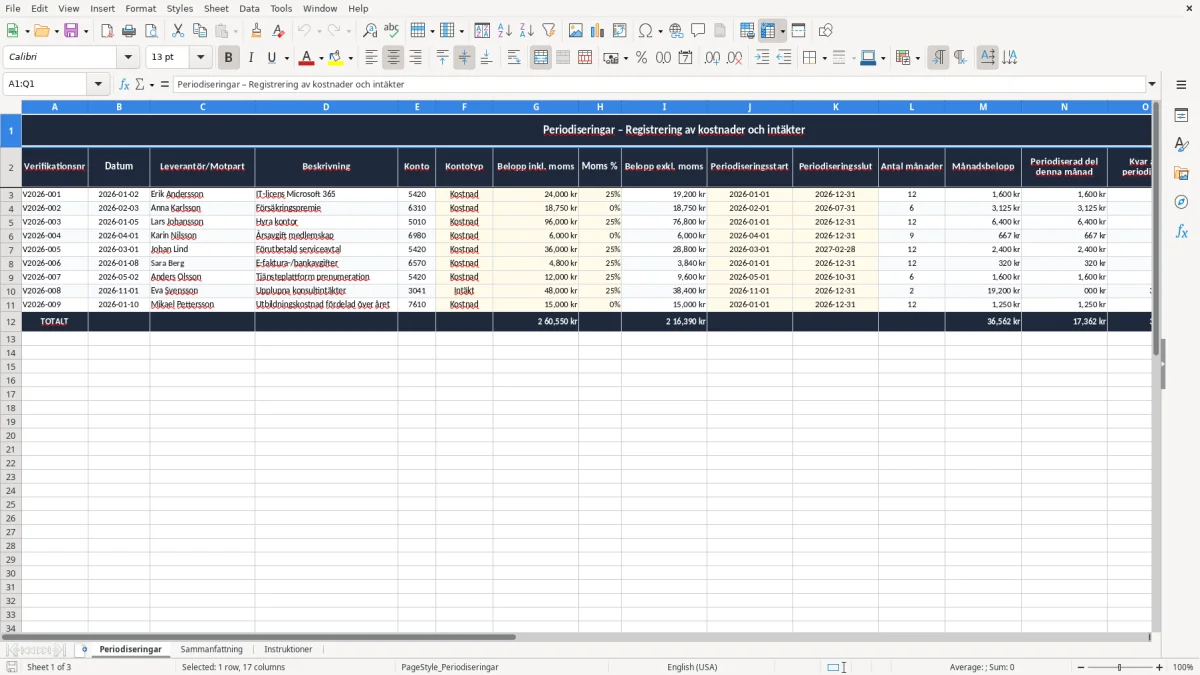Open the sidebar Navigator panel
Viewport: 1200px width, 675px height.
point(1181,202)
